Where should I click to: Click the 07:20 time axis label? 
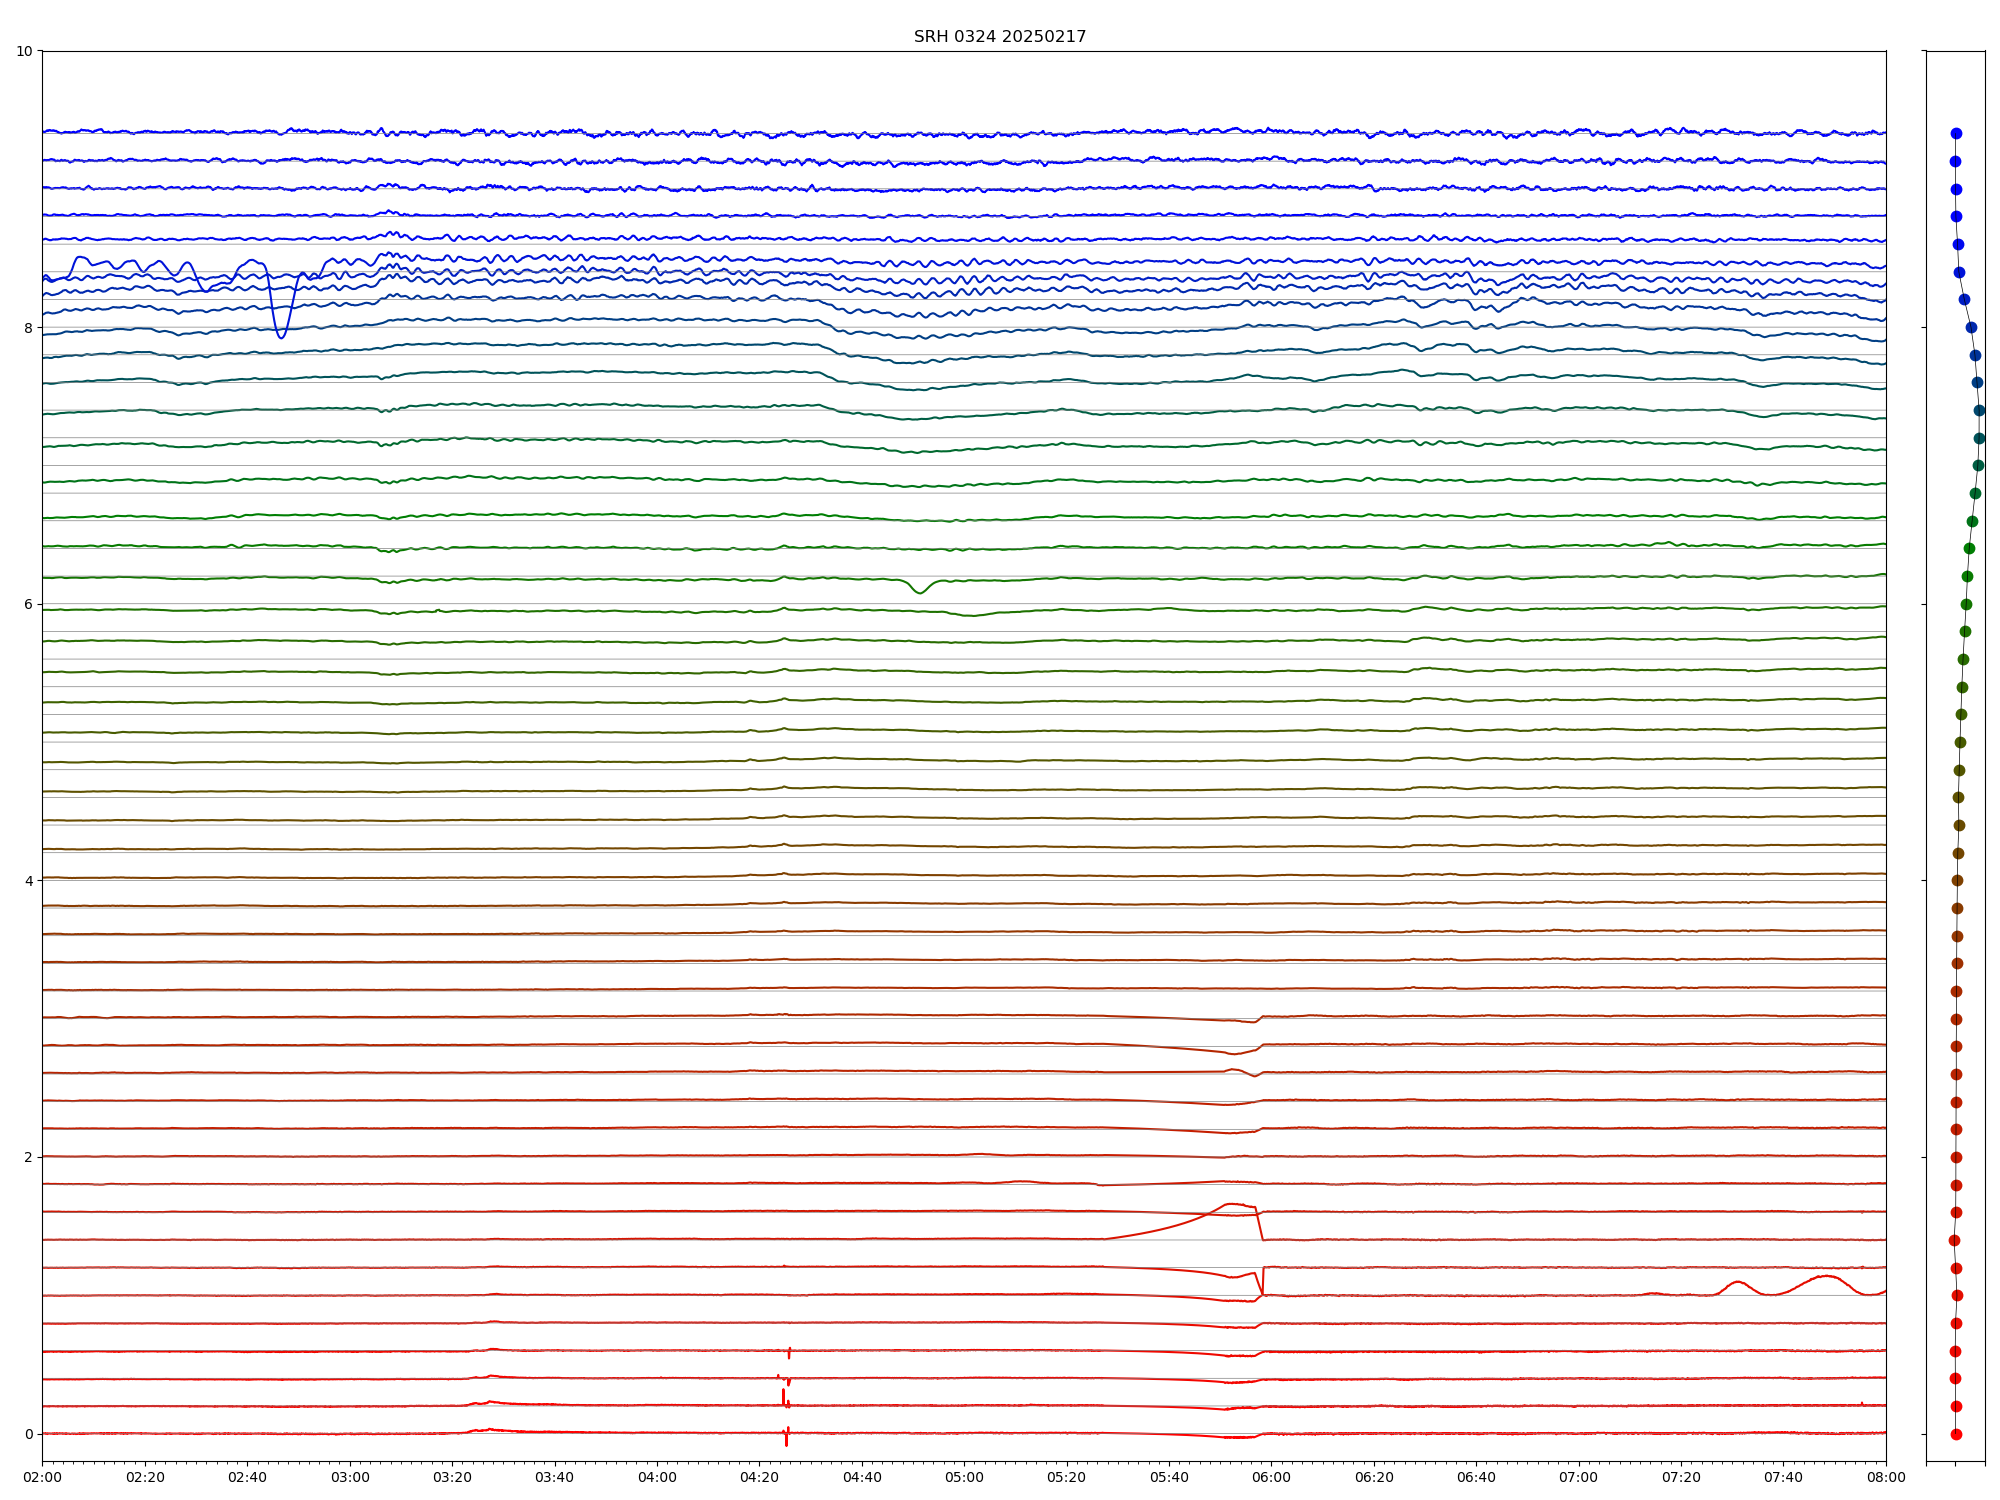pos(1681,1477)
